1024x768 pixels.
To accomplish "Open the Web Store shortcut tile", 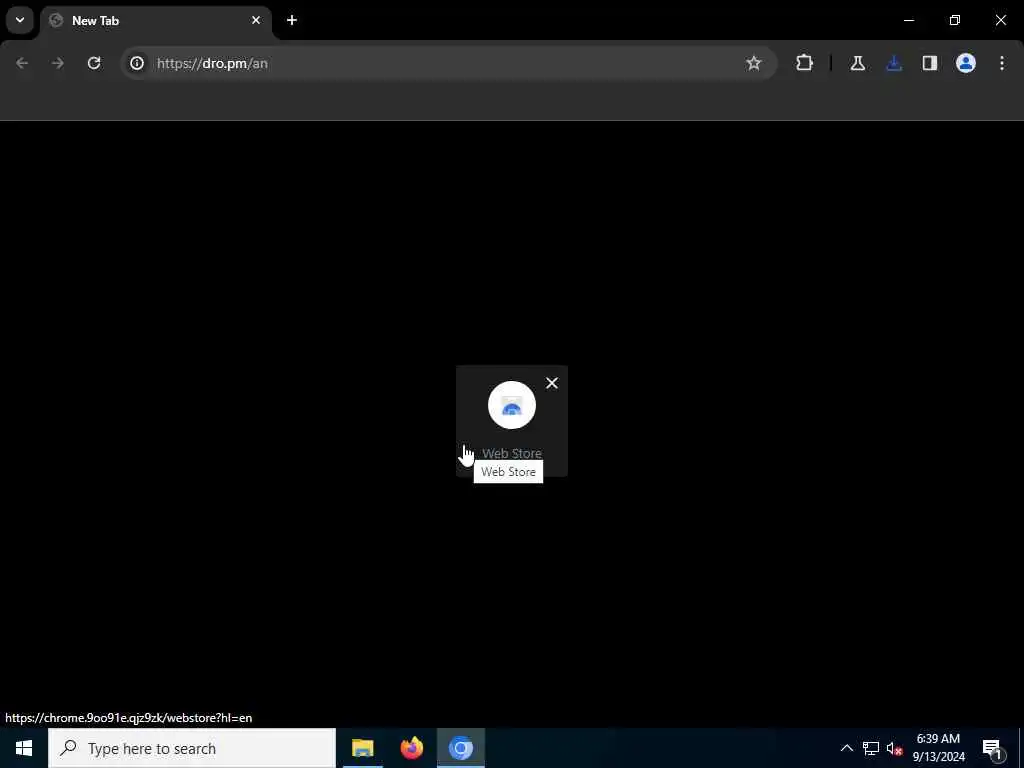I will [x=512, y=421].
